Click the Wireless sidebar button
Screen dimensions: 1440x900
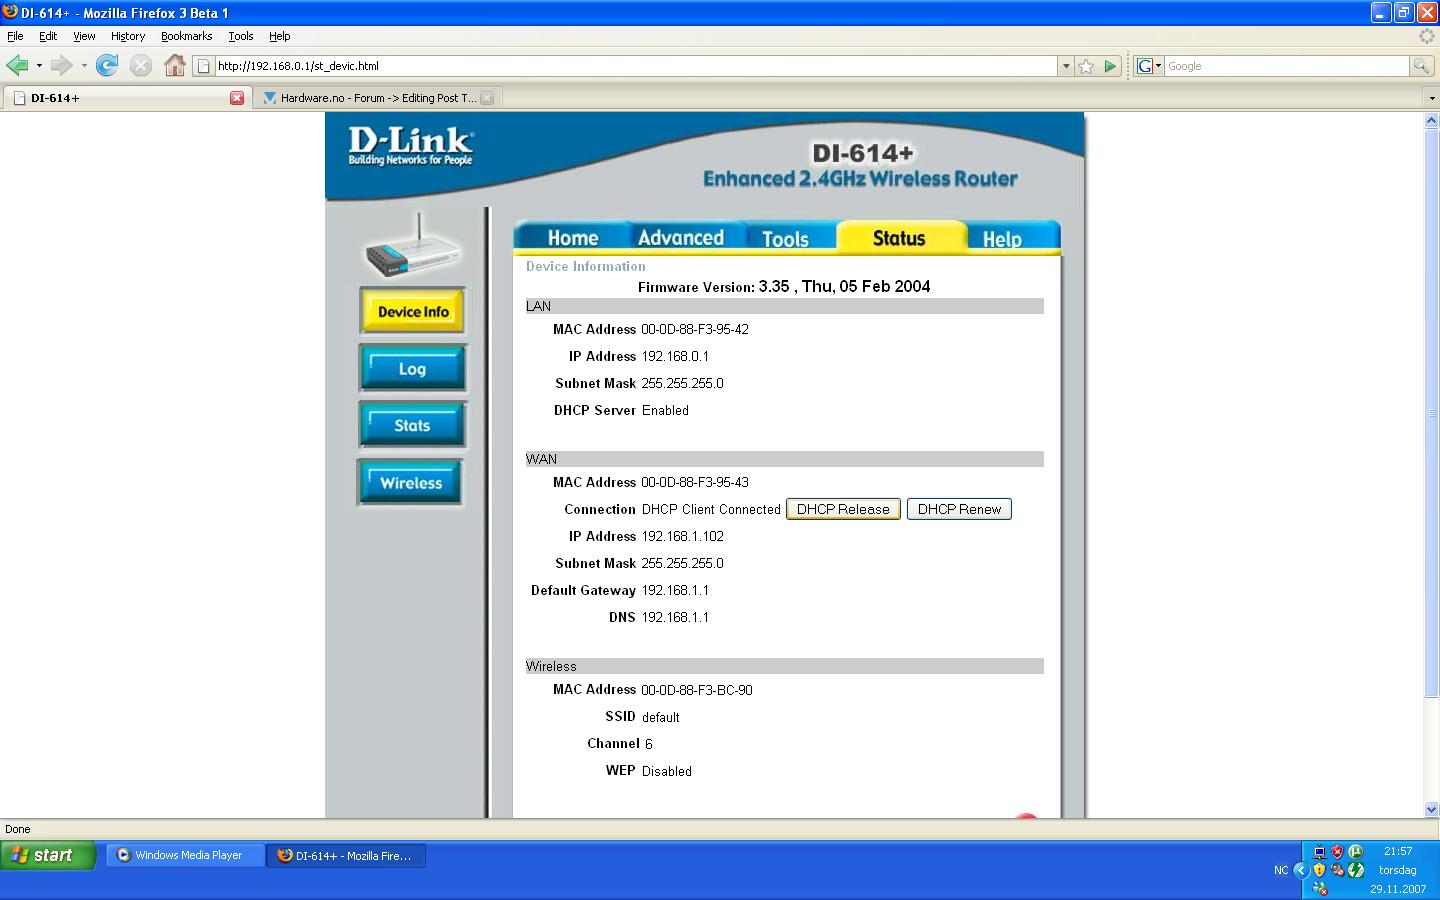pos(411,482)
